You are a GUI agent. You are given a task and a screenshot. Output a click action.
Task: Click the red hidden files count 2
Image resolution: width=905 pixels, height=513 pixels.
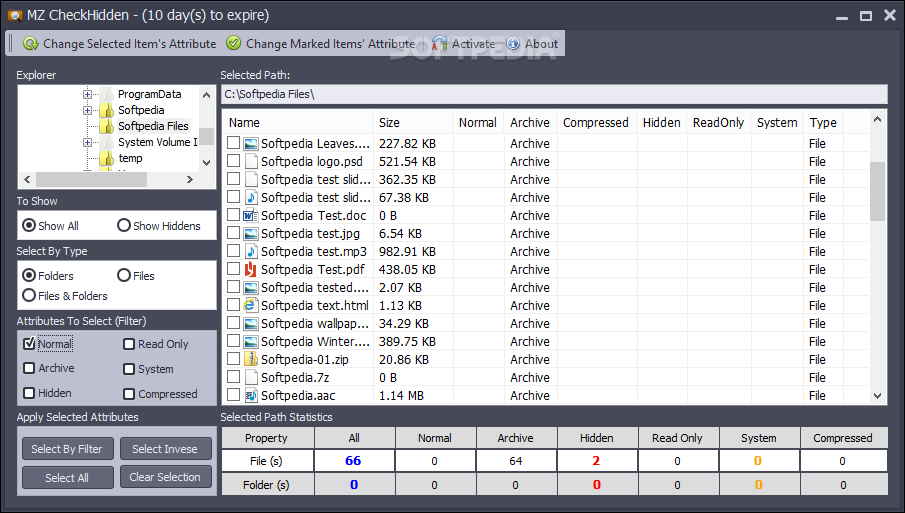point(596,461)
